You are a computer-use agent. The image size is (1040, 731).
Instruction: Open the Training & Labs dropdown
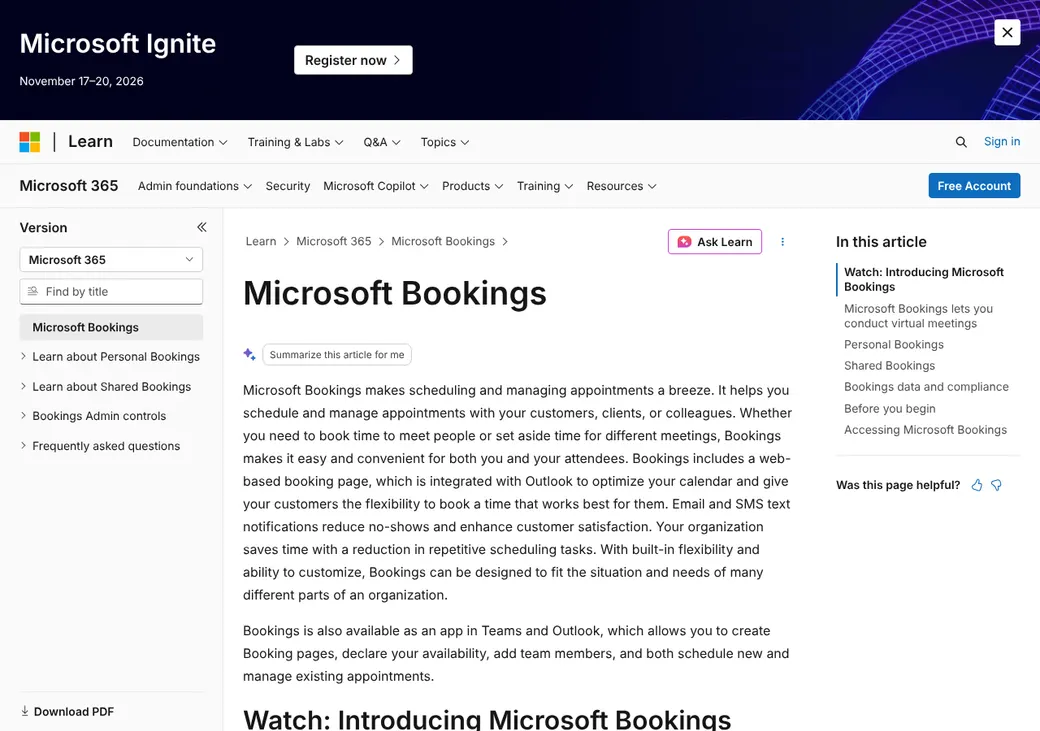pos(295,142)
